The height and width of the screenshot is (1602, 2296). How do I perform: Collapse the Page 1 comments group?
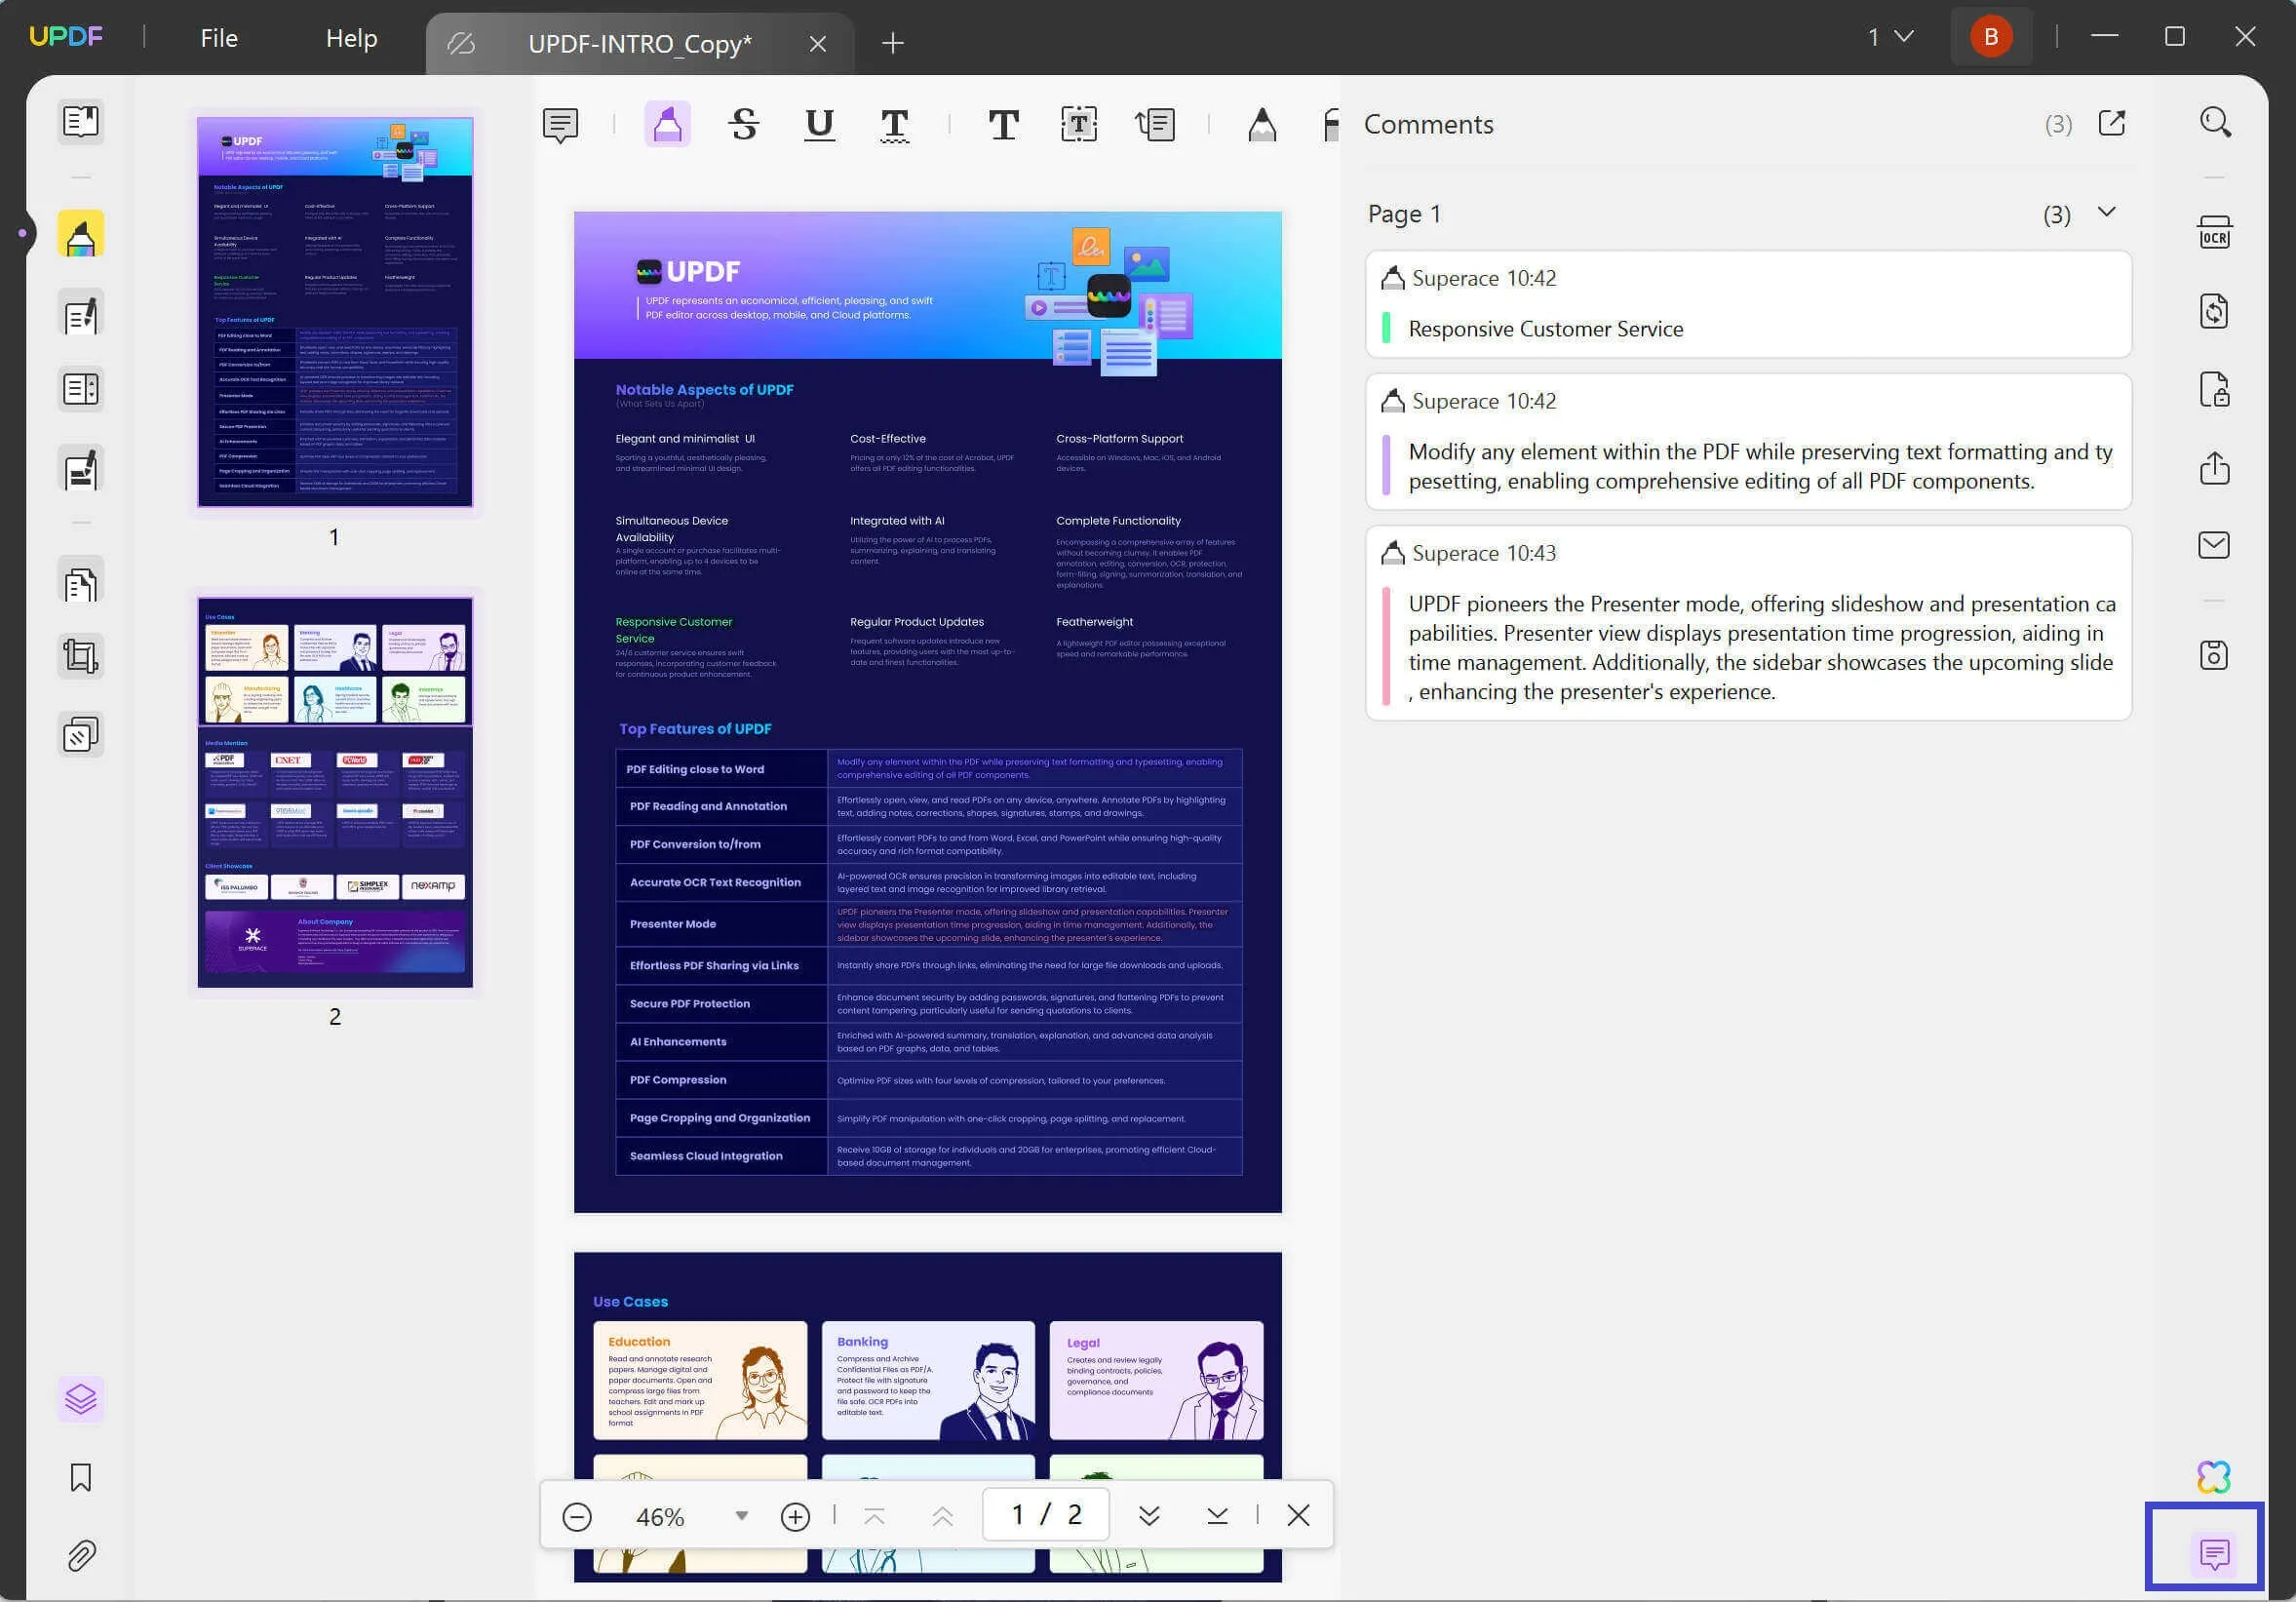(x=2106, y=213)
